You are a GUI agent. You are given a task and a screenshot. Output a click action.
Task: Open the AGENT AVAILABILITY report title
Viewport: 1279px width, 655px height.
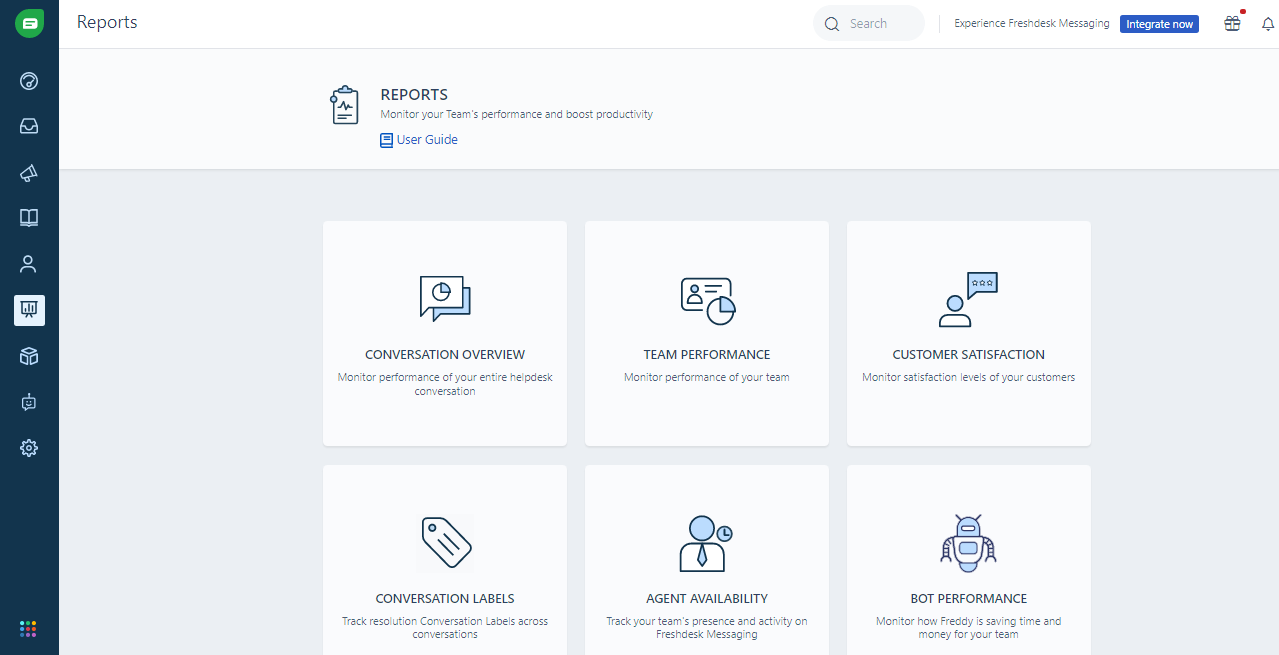coord(707,599)
